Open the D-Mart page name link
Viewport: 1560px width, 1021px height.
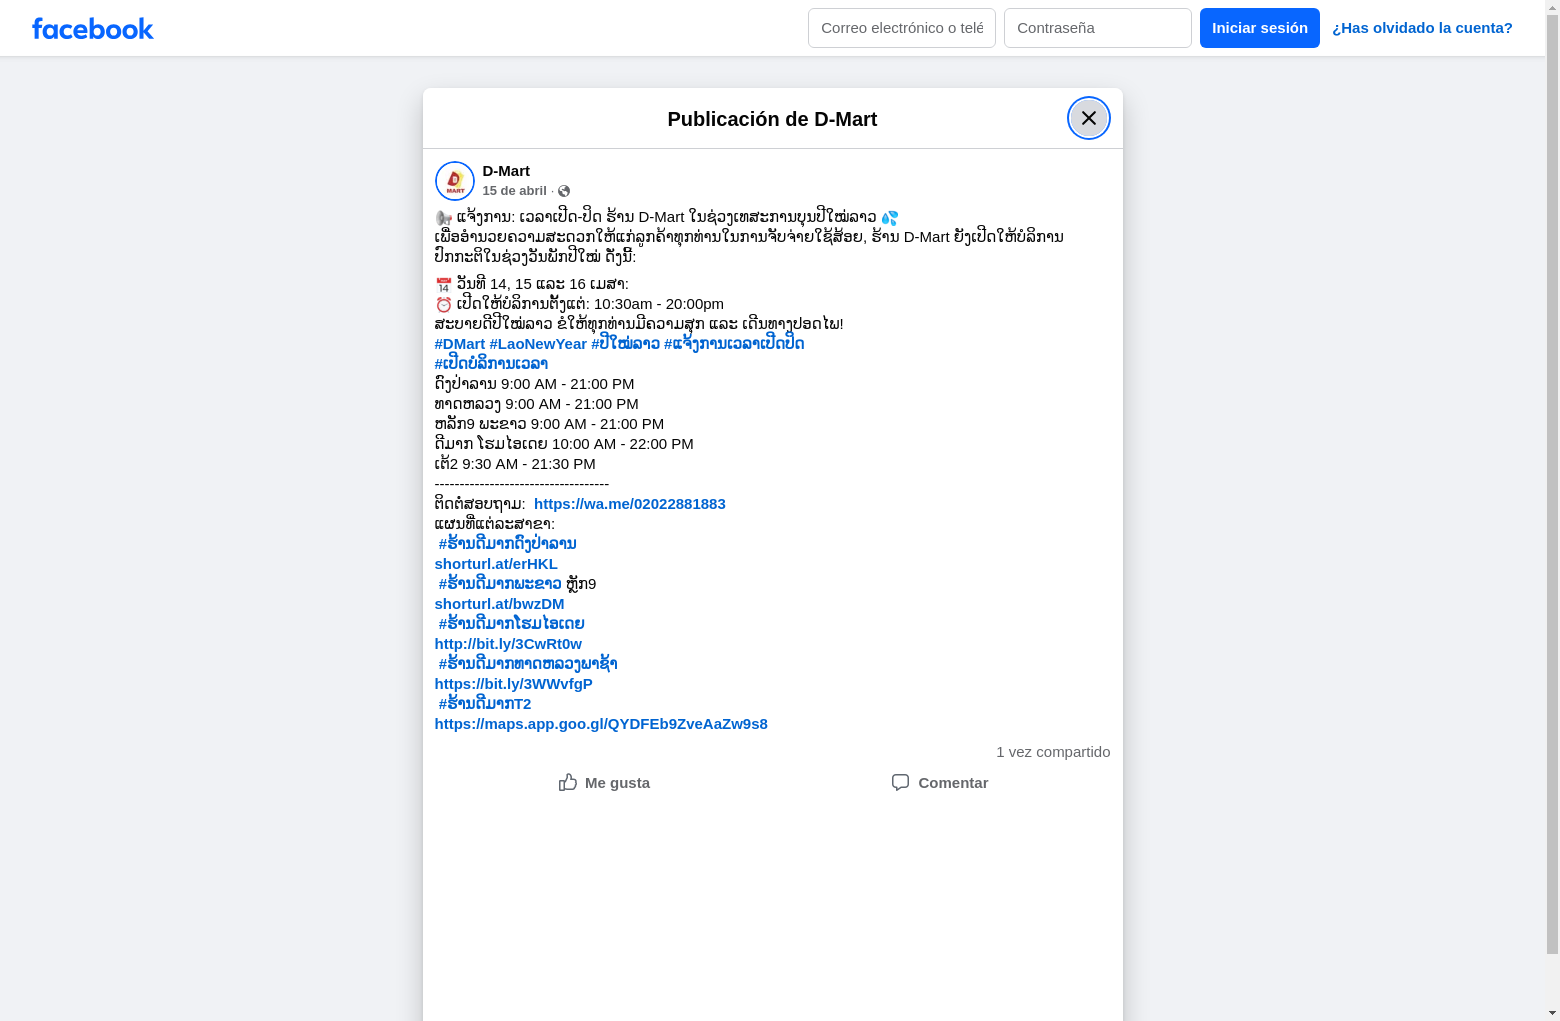point(506,171)
